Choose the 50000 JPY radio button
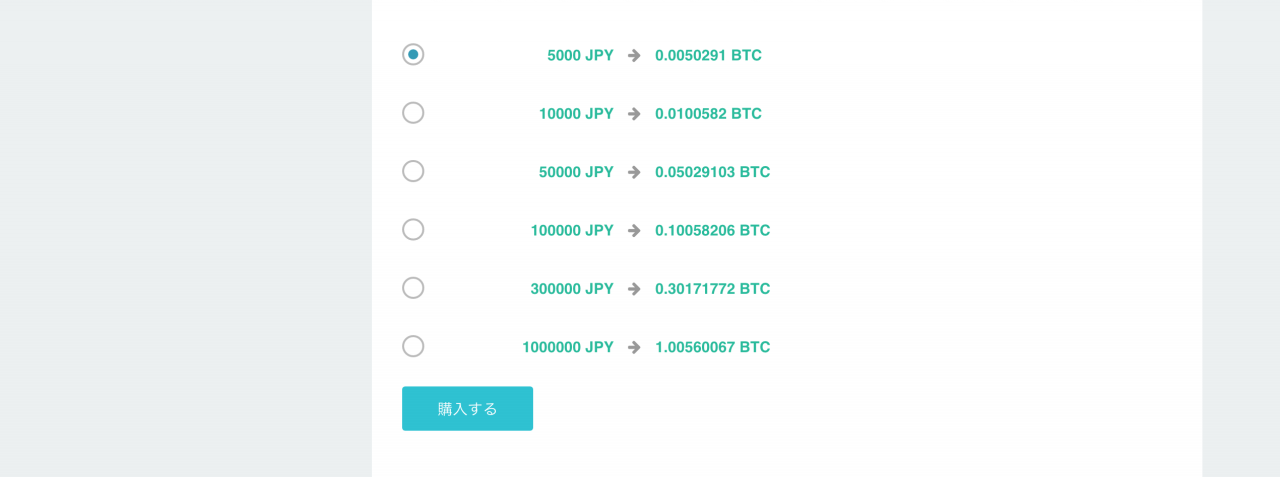 click(x=413, y=171)
